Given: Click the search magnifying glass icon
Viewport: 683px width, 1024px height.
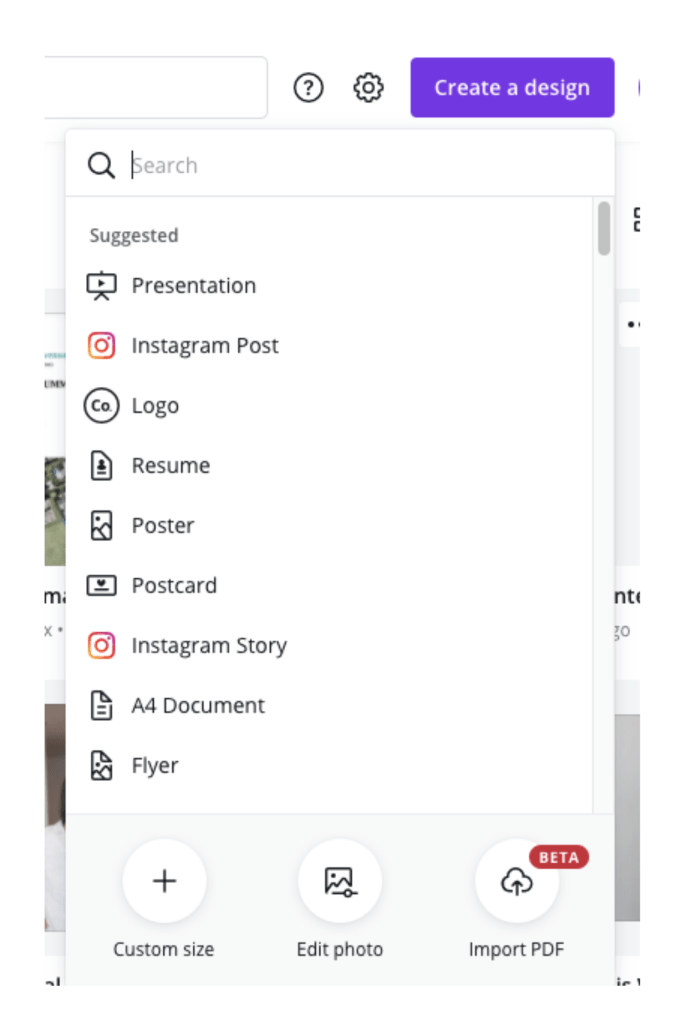Looking at the screenshot, I should pos(101,164).
